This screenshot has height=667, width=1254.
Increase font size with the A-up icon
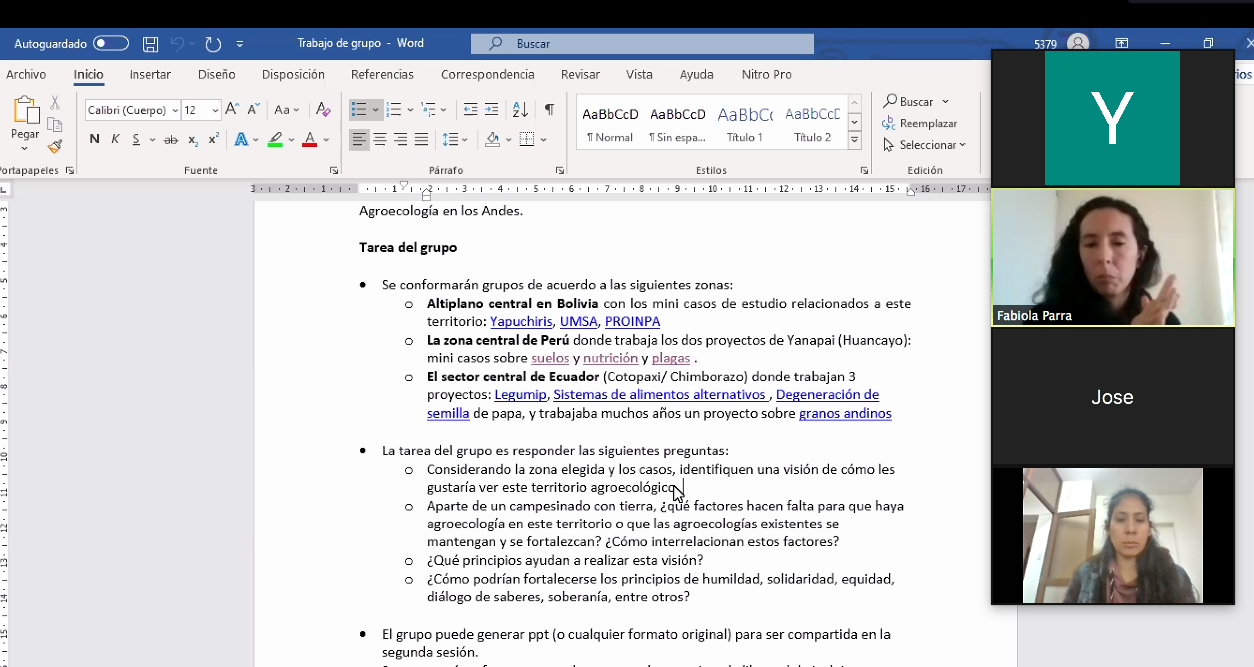coord(232,110)
